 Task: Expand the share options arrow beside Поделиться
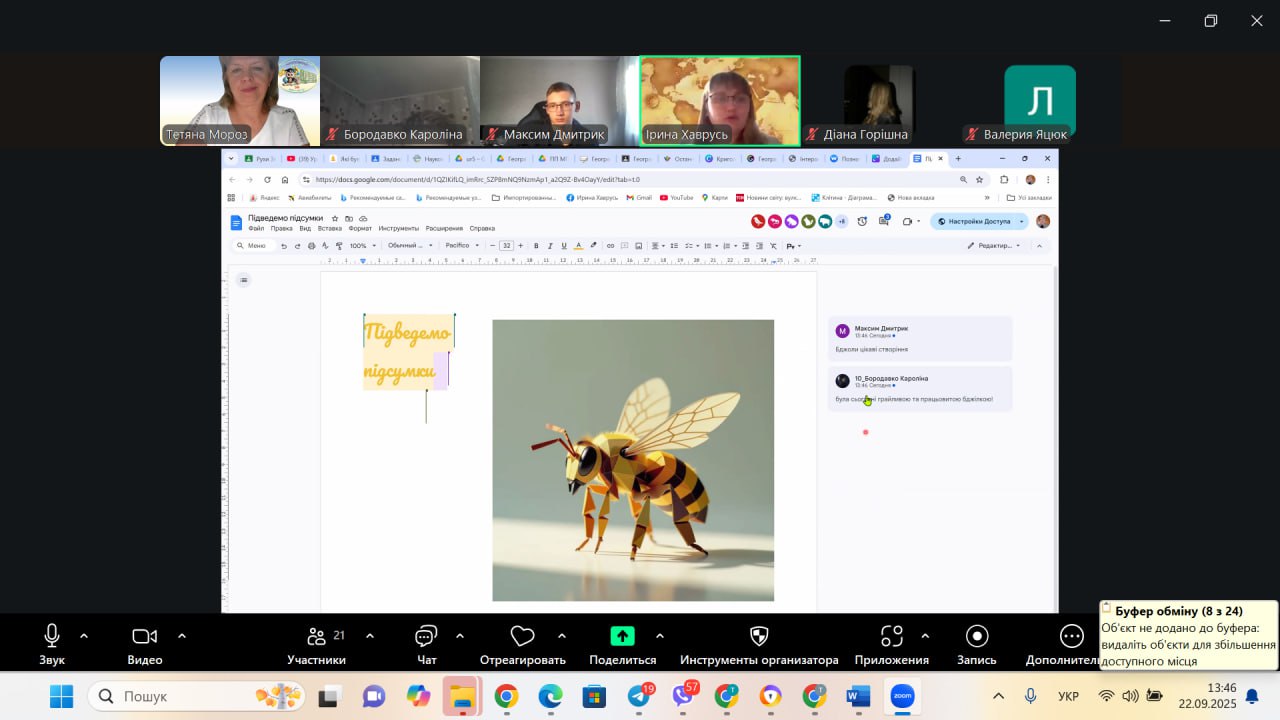click(660, 635)
